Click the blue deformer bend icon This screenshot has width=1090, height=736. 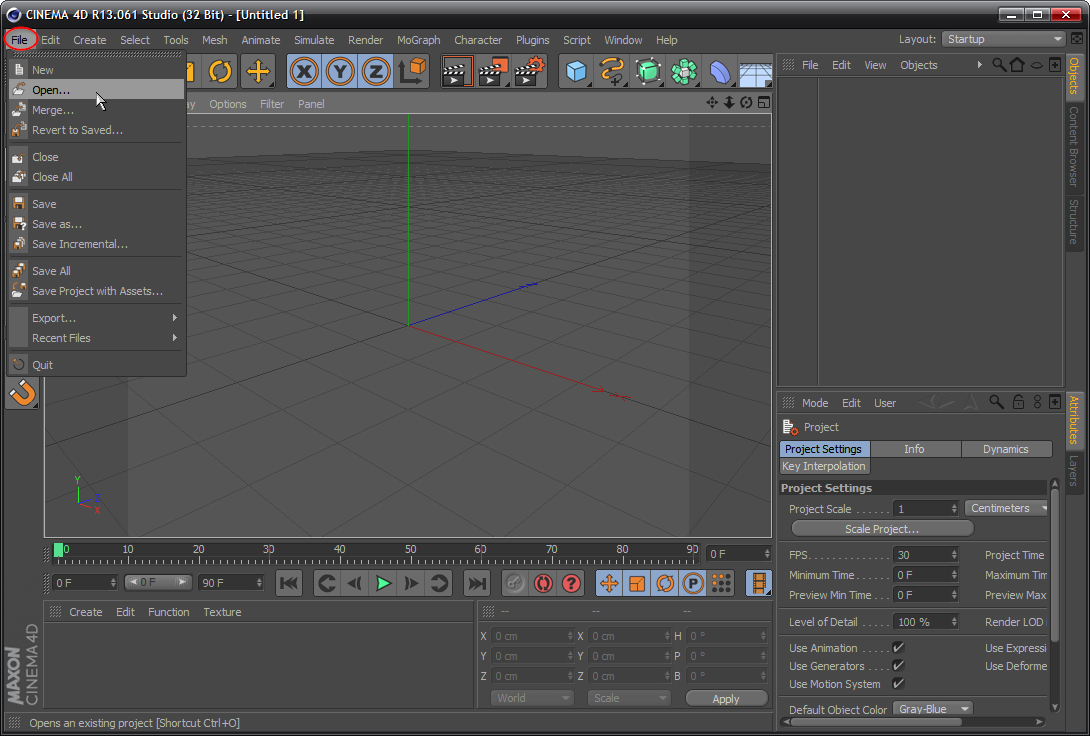point(720,72)
